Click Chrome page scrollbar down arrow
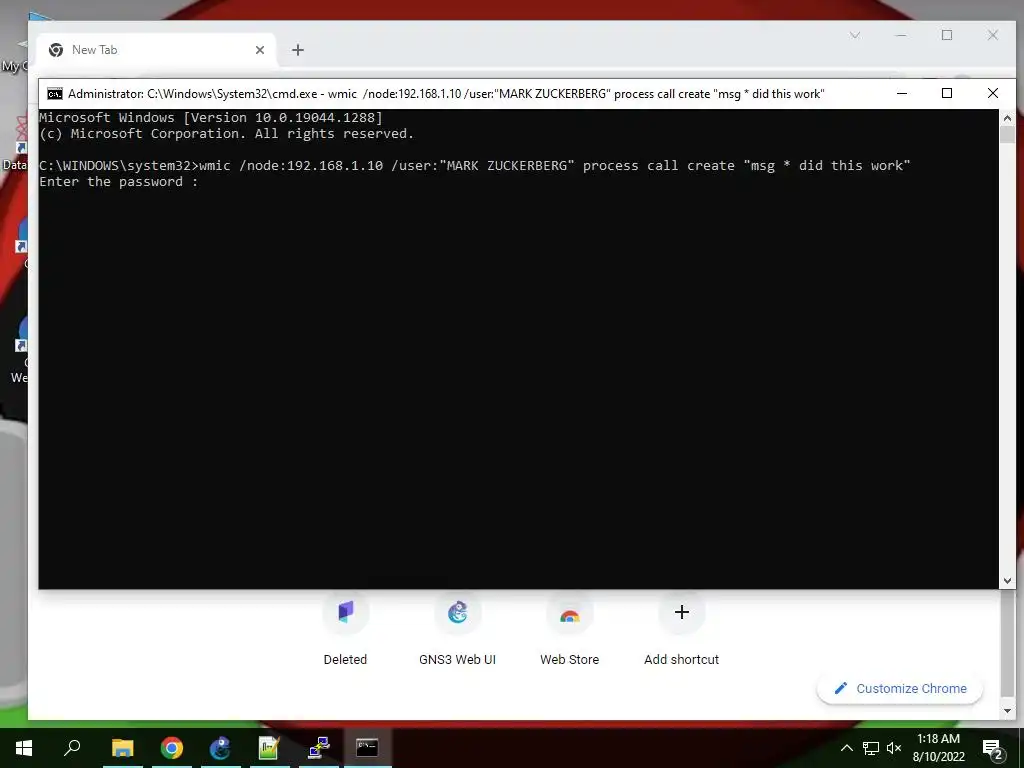1024x768 pixels. 1008,711
